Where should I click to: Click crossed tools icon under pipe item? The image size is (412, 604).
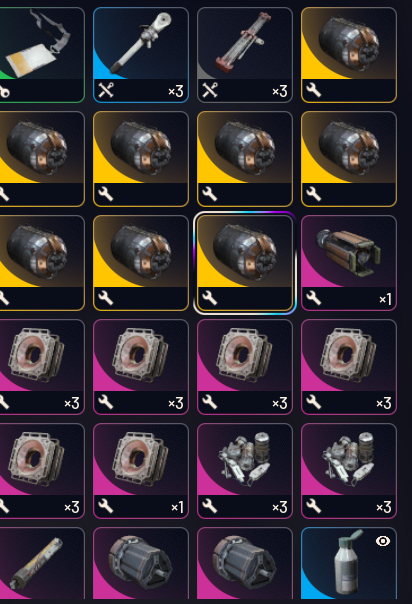point(106,91)
